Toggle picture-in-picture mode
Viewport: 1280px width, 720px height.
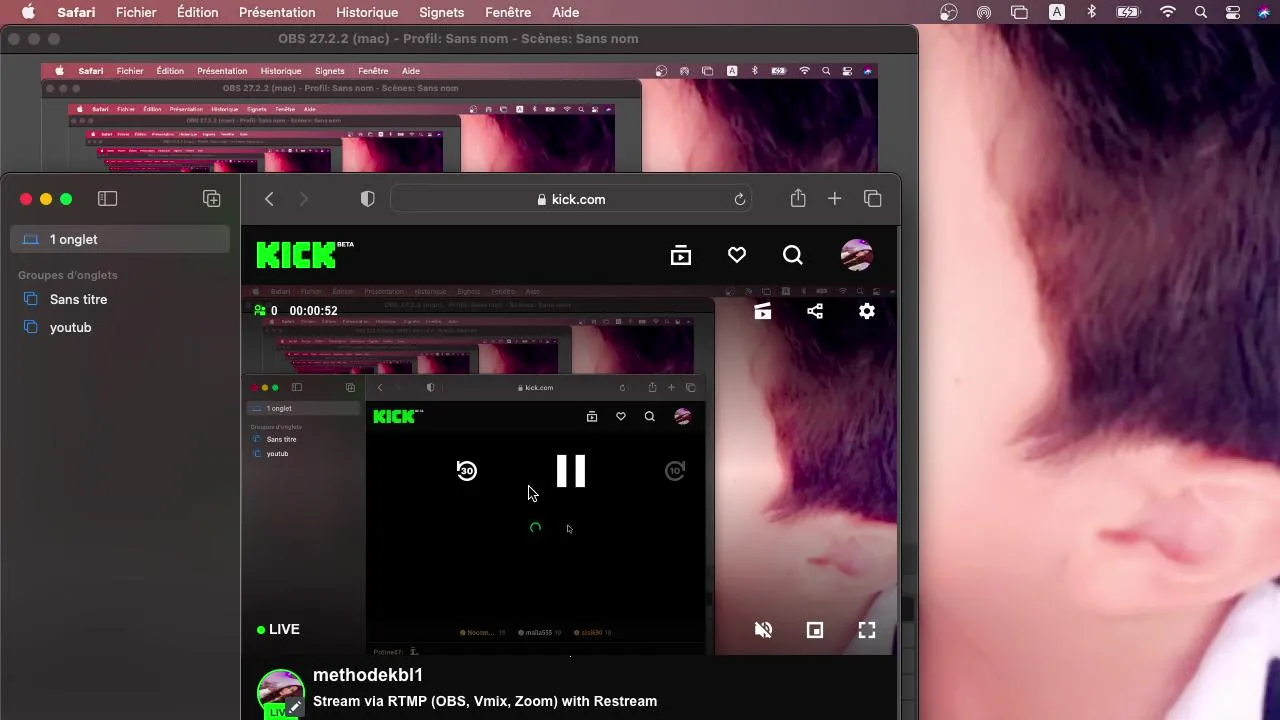[815, 629]
